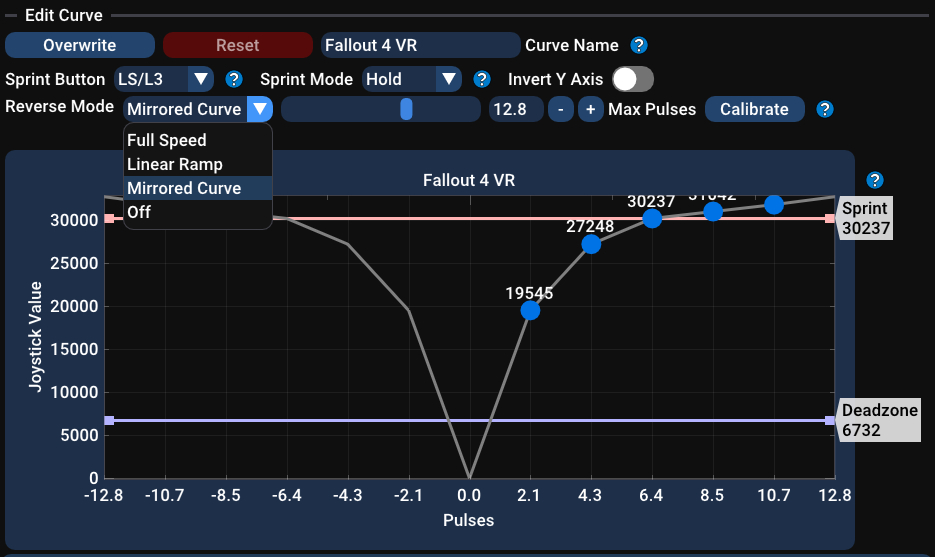Click the Calibrate button

(x=754, y=109)
